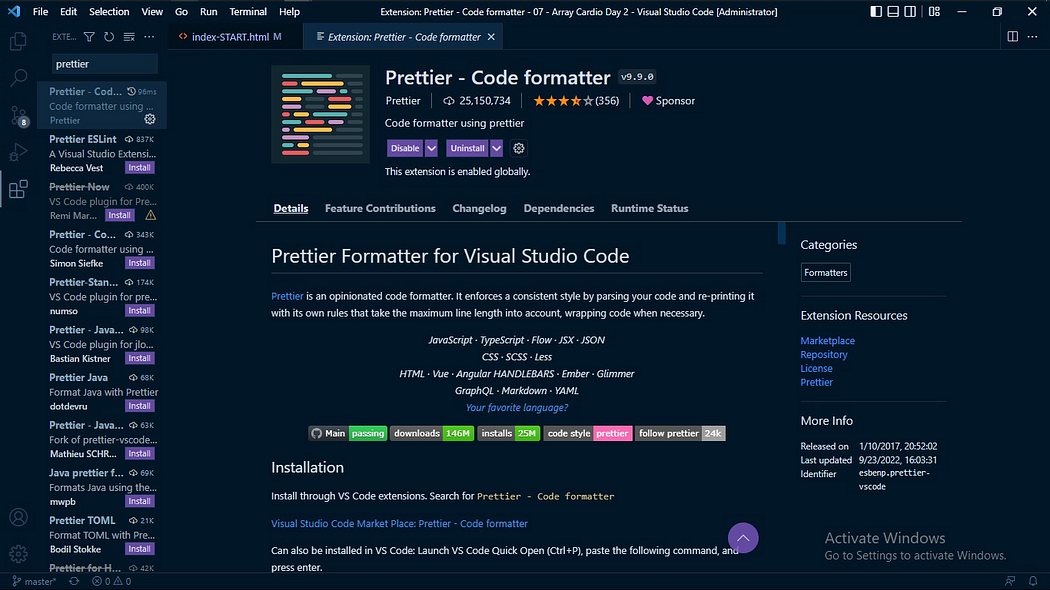Open the Repository resource link
Screen dimensions: 1050x590
click(x=824, y=354)
